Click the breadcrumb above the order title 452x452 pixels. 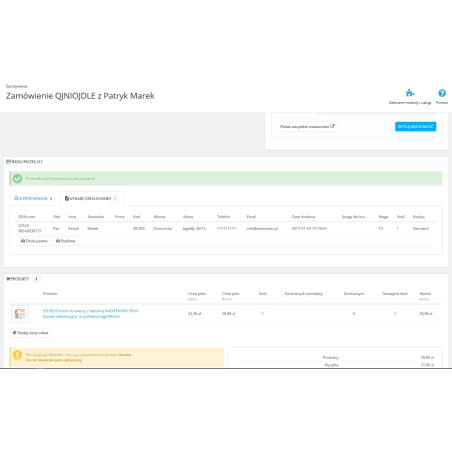(x=17, y=86)
